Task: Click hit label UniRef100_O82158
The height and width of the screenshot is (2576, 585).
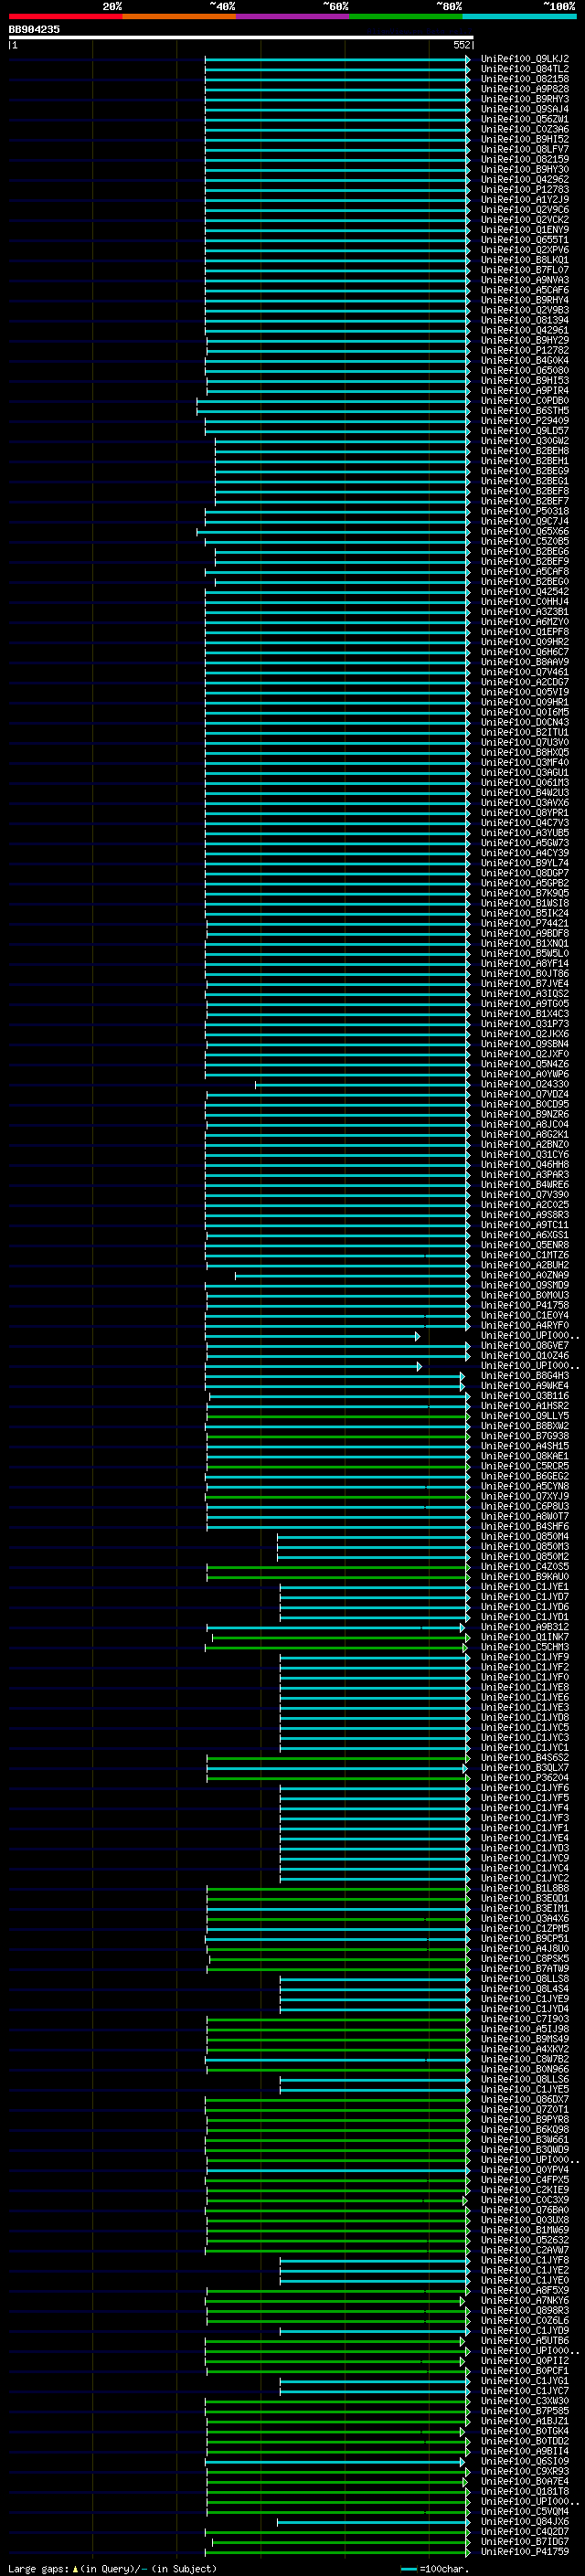Action: click(525, 79)
